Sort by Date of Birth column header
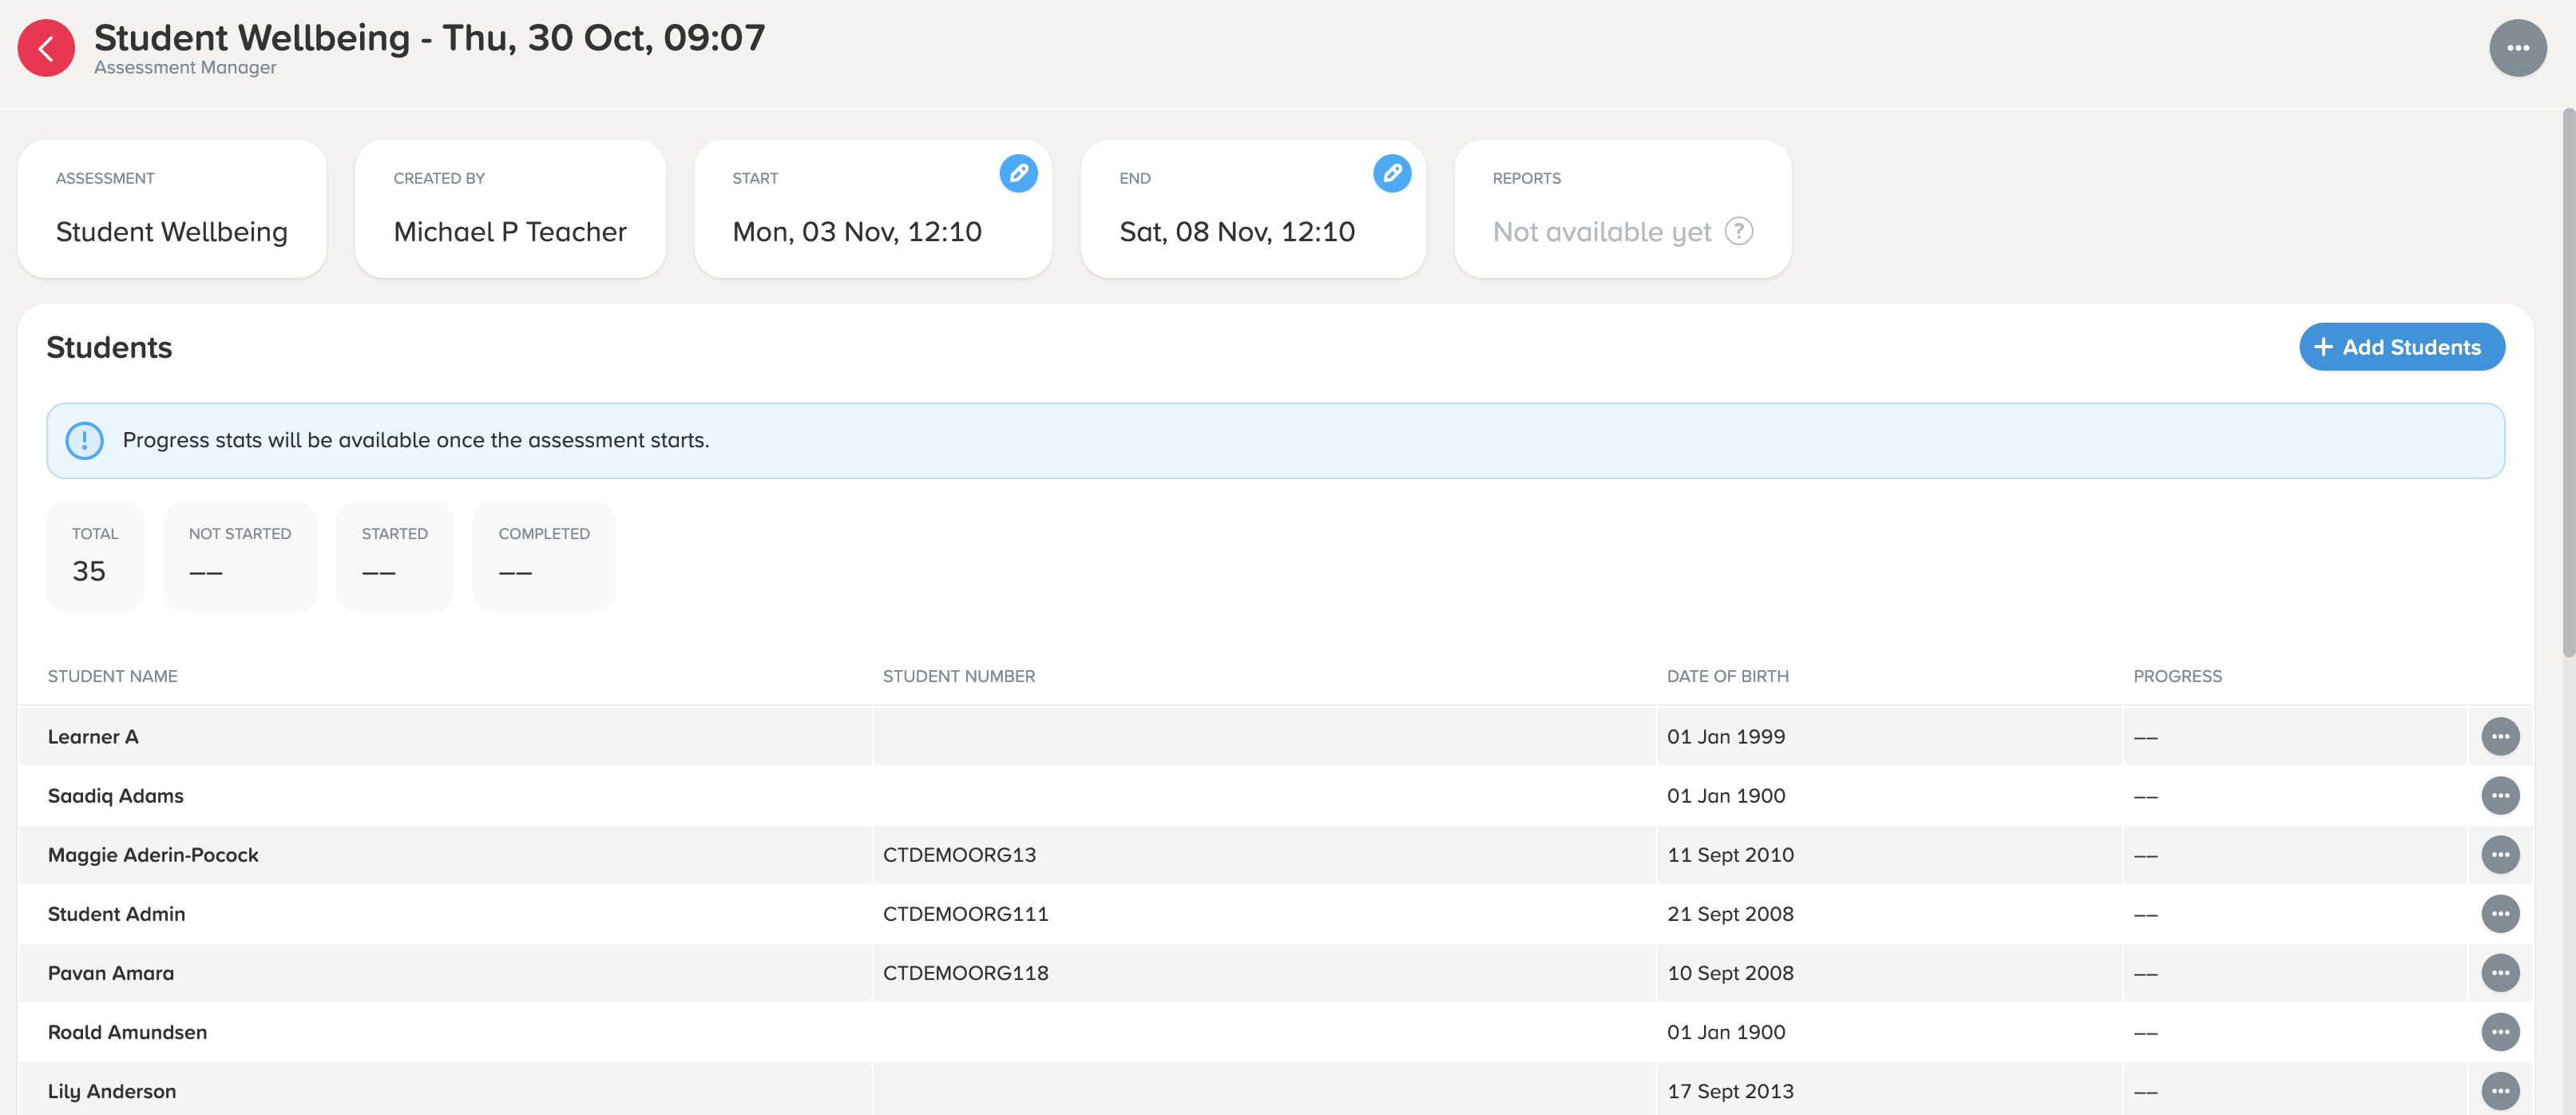 tap(1727, 676)
